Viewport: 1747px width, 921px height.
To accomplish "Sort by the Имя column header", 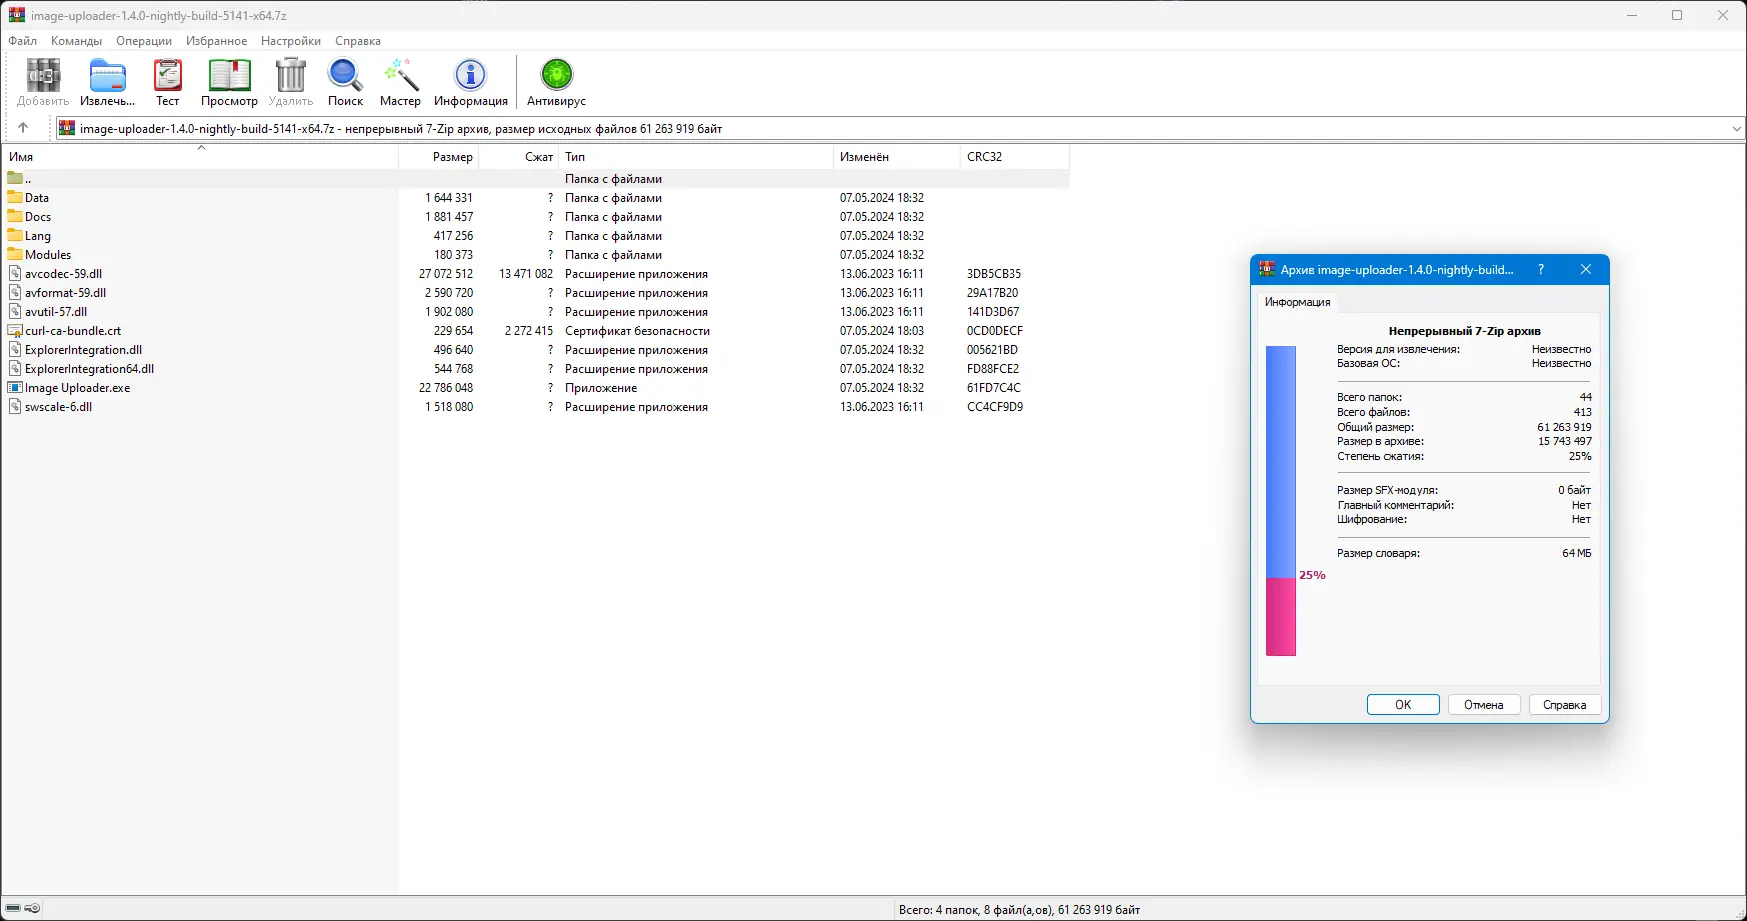I will pyautogui.click(x=201, y=157).
